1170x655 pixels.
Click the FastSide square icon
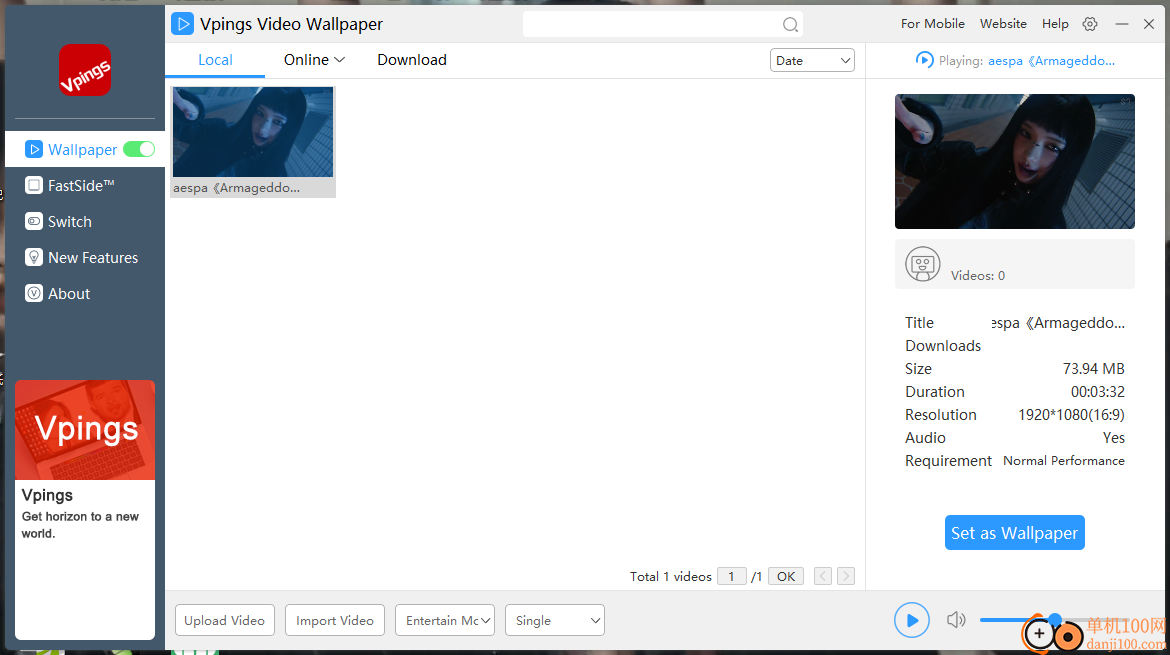(34, 185)
